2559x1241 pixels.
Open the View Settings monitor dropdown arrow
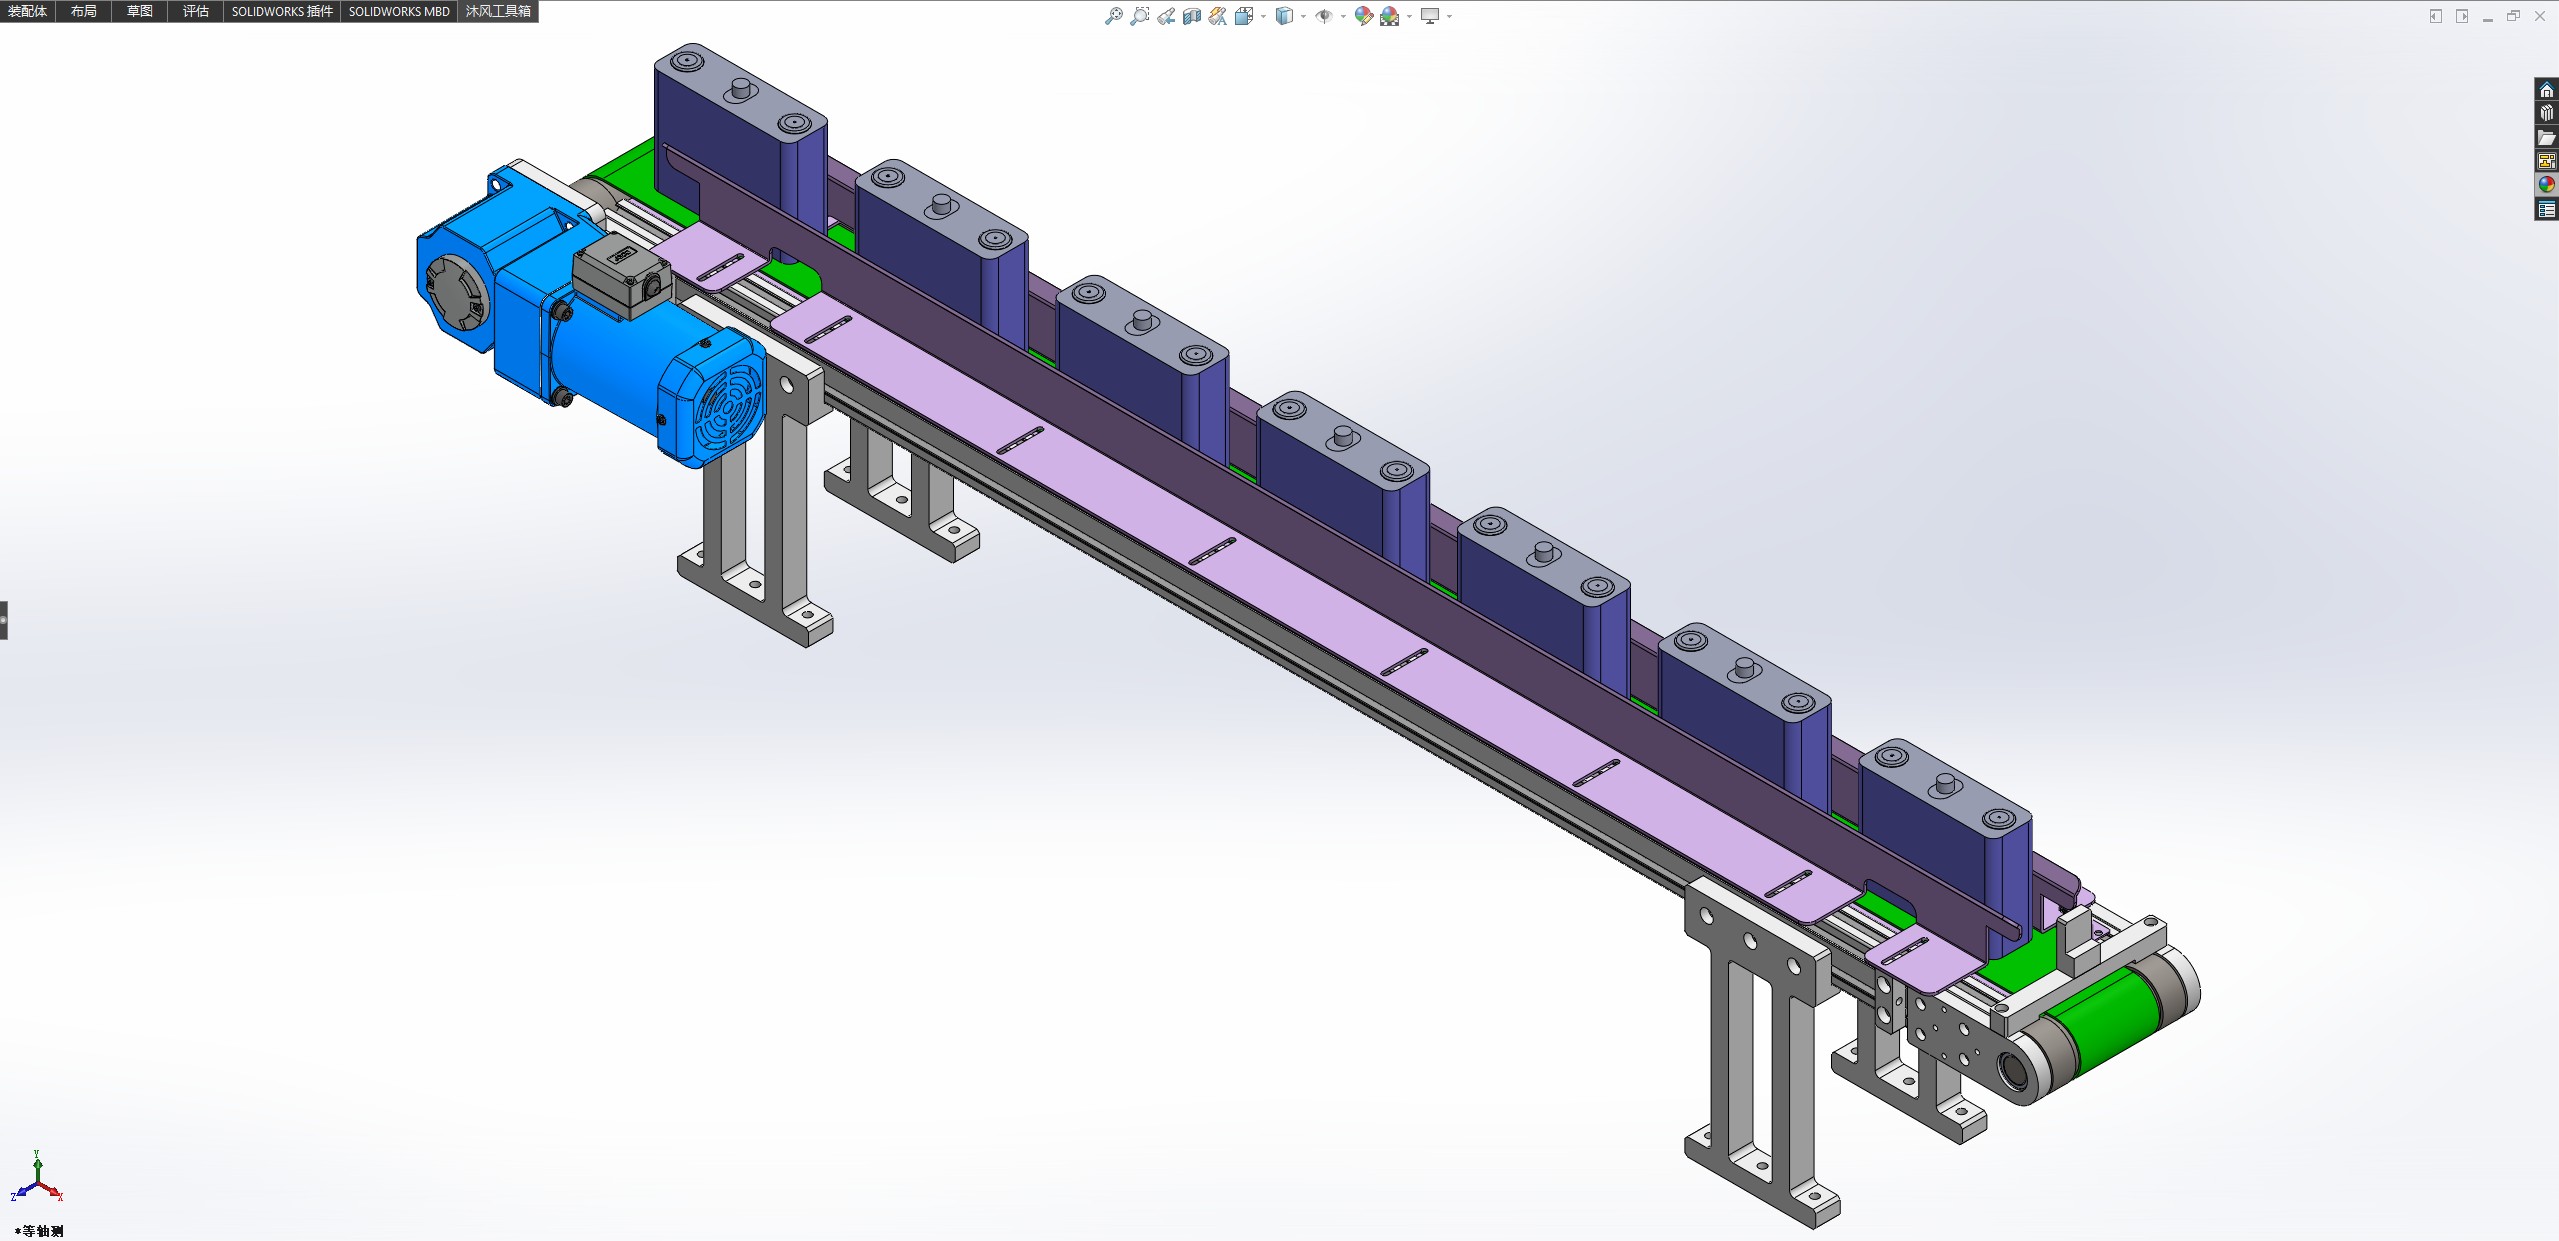point(1449,17)
